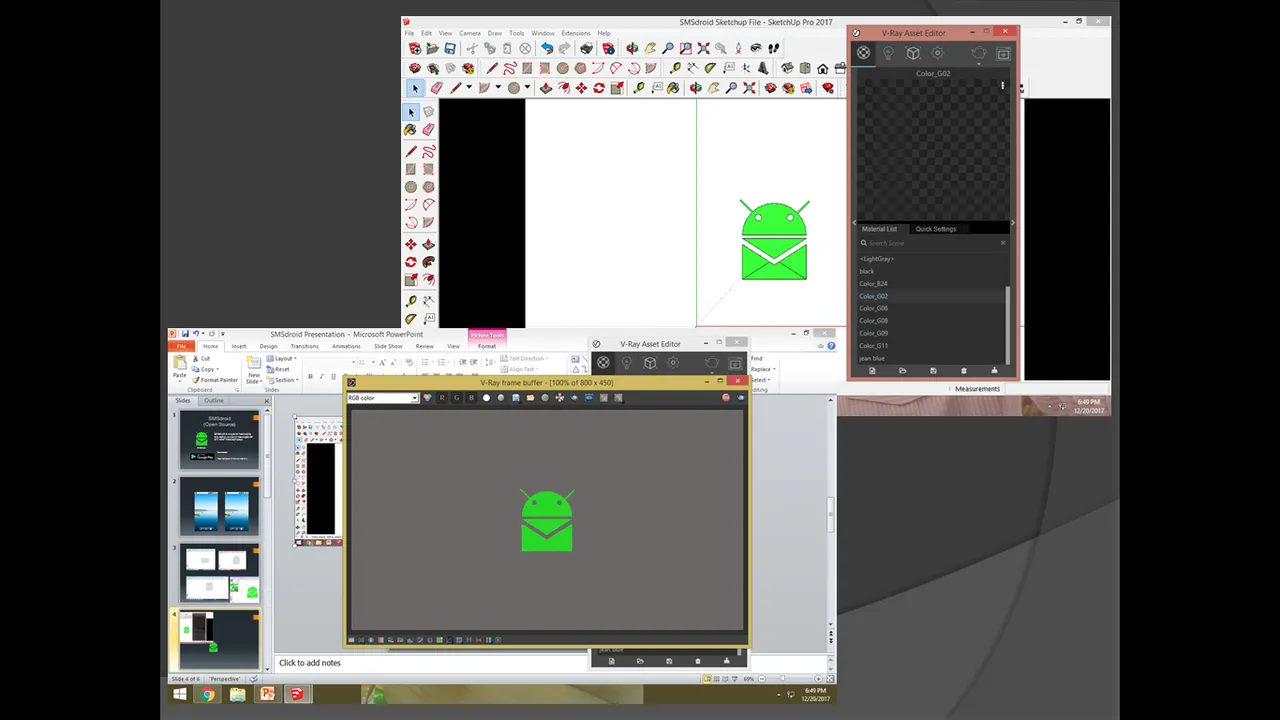The width and height of the screenshot is (1280, 720).
Task: Open the Extensions menu in SketchUp
Action: pos(576,33)
